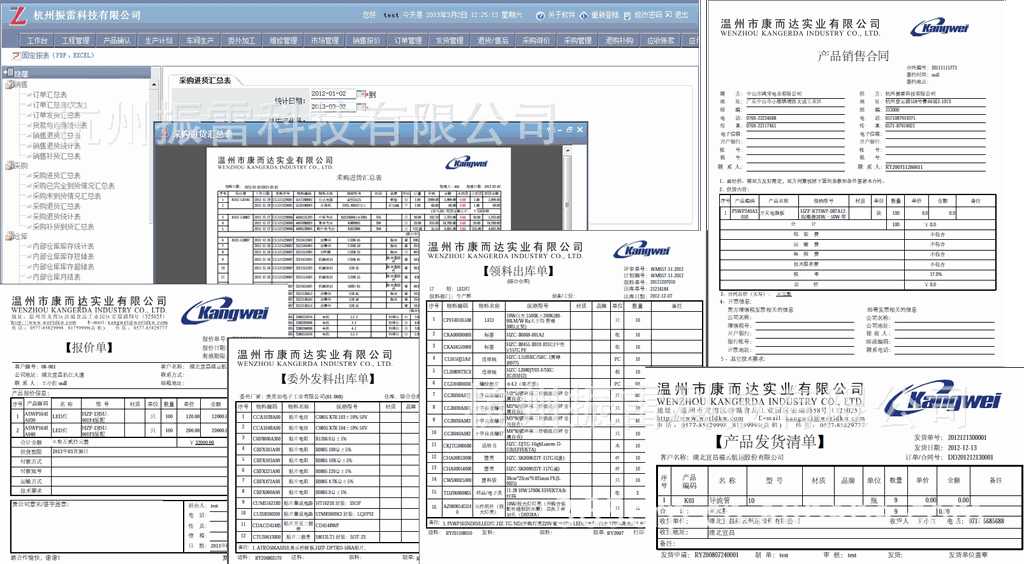Click the 采购 folder icon in tree
The image size is (1024, 564).
[9, 166]
